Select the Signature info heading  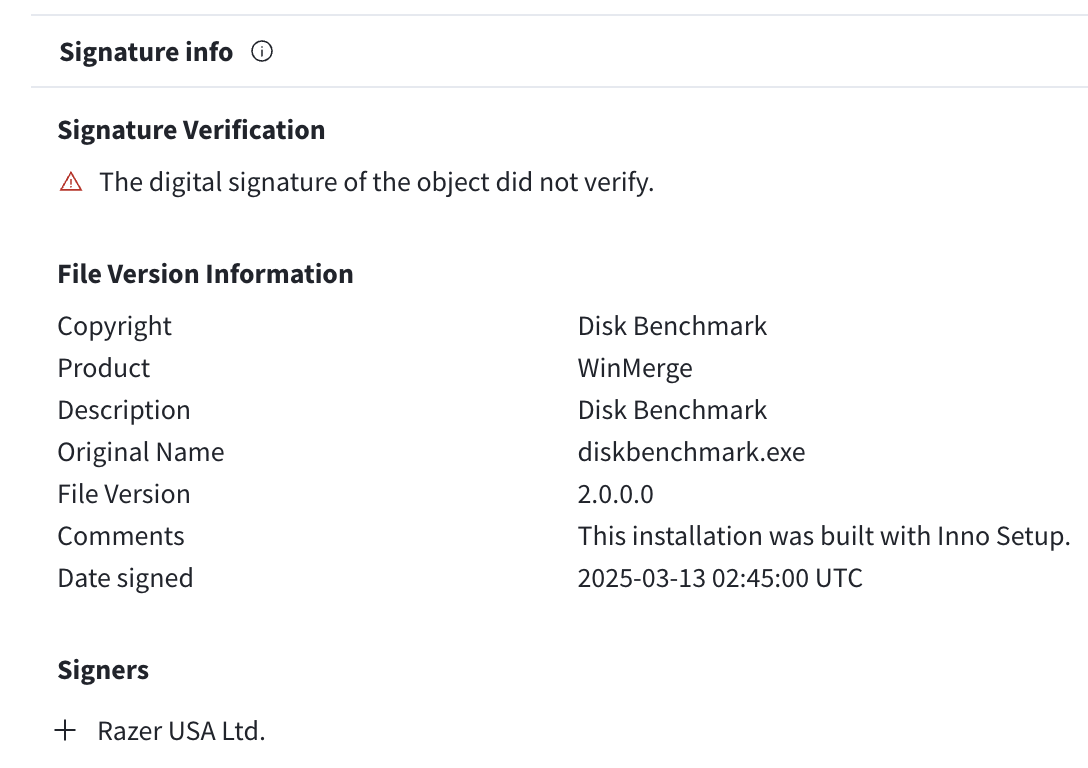(146, 52)
